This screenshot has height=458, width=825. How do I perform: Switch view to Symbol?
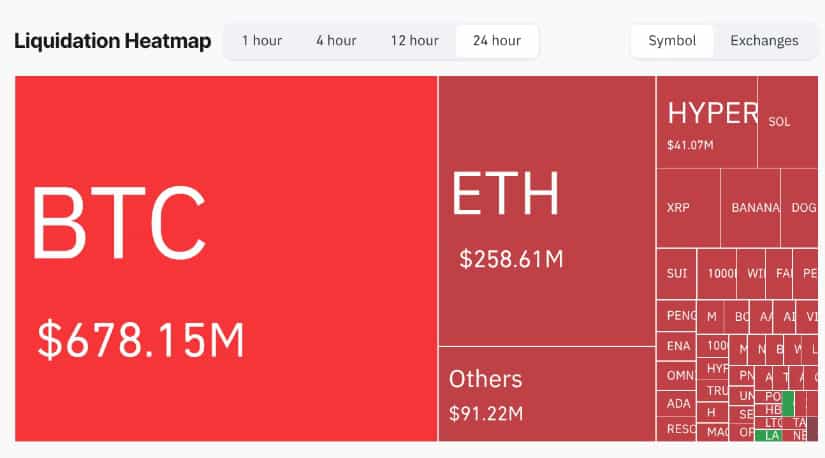(x=672, y=41)
